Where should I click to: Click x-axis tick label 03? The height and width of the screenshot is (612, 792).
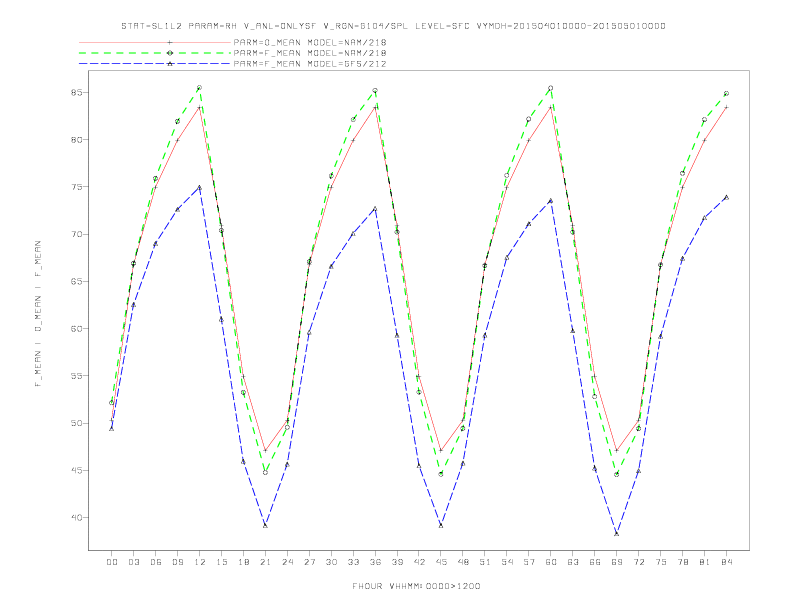pyautogui.click(x=133, y=562)
